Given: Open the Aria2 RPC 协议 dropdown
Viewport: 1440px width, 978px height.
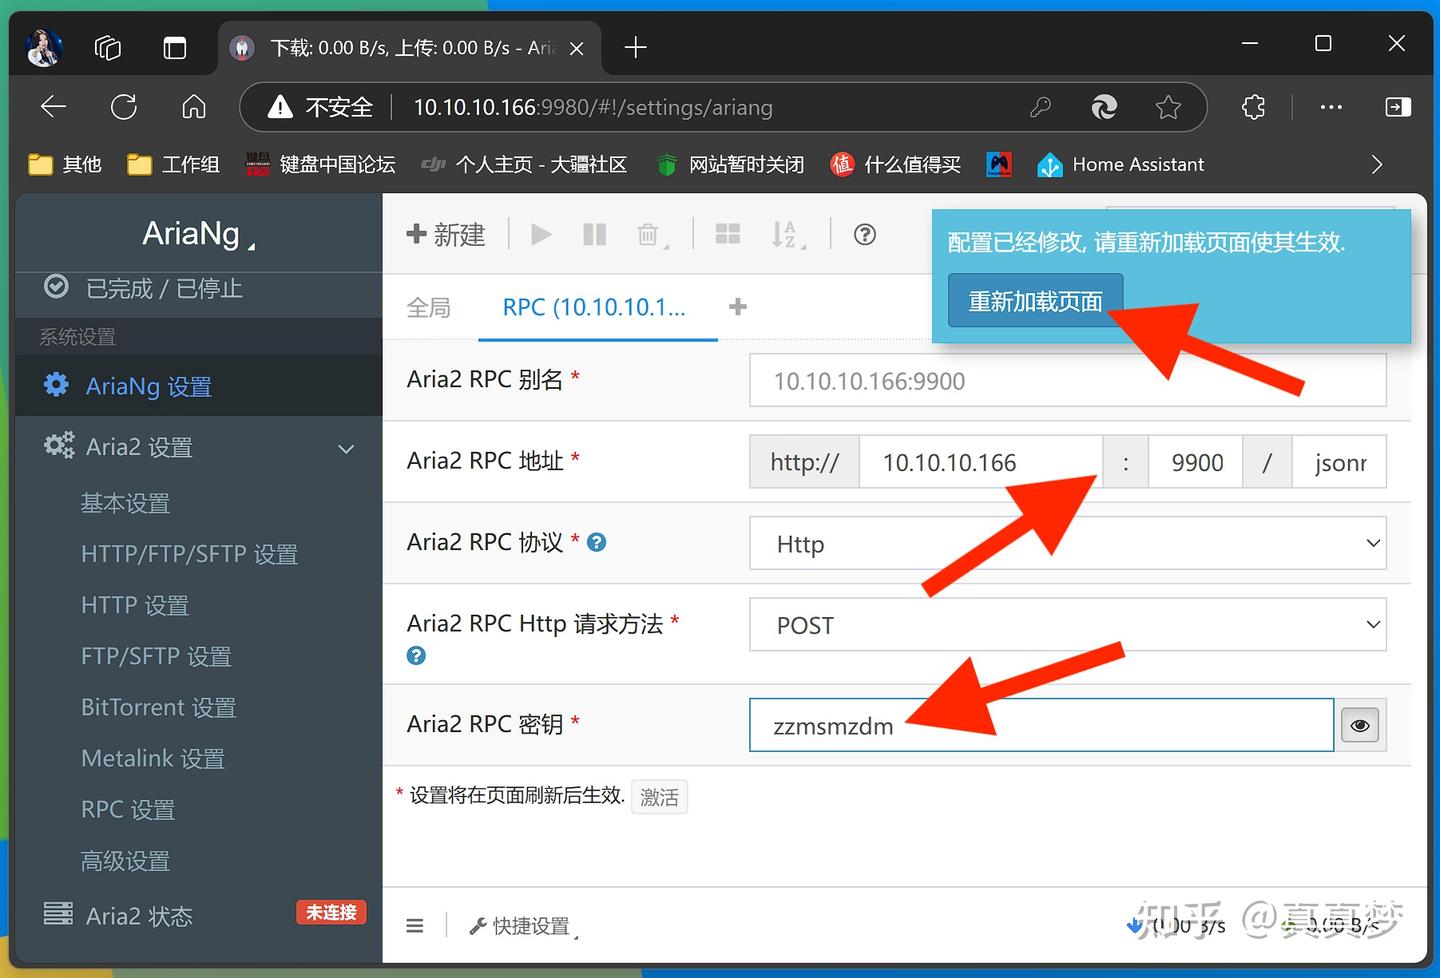Looking at the screenshot, I should 1067,543.
